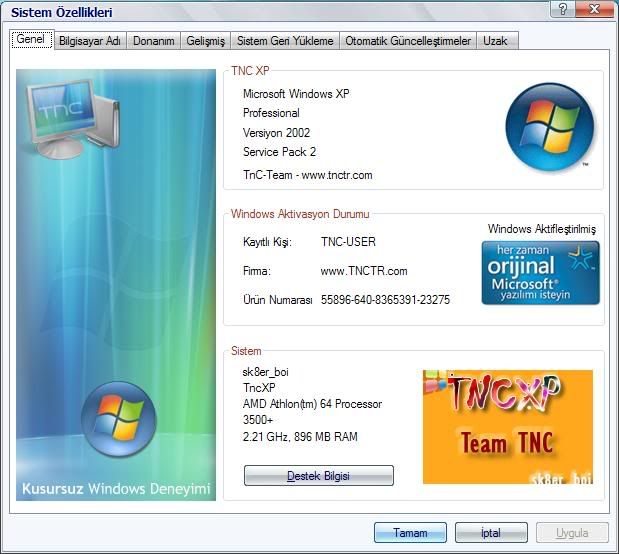619x554 pixels.
Task: Click the TNC-USER registered name
Action: [348, 242]
